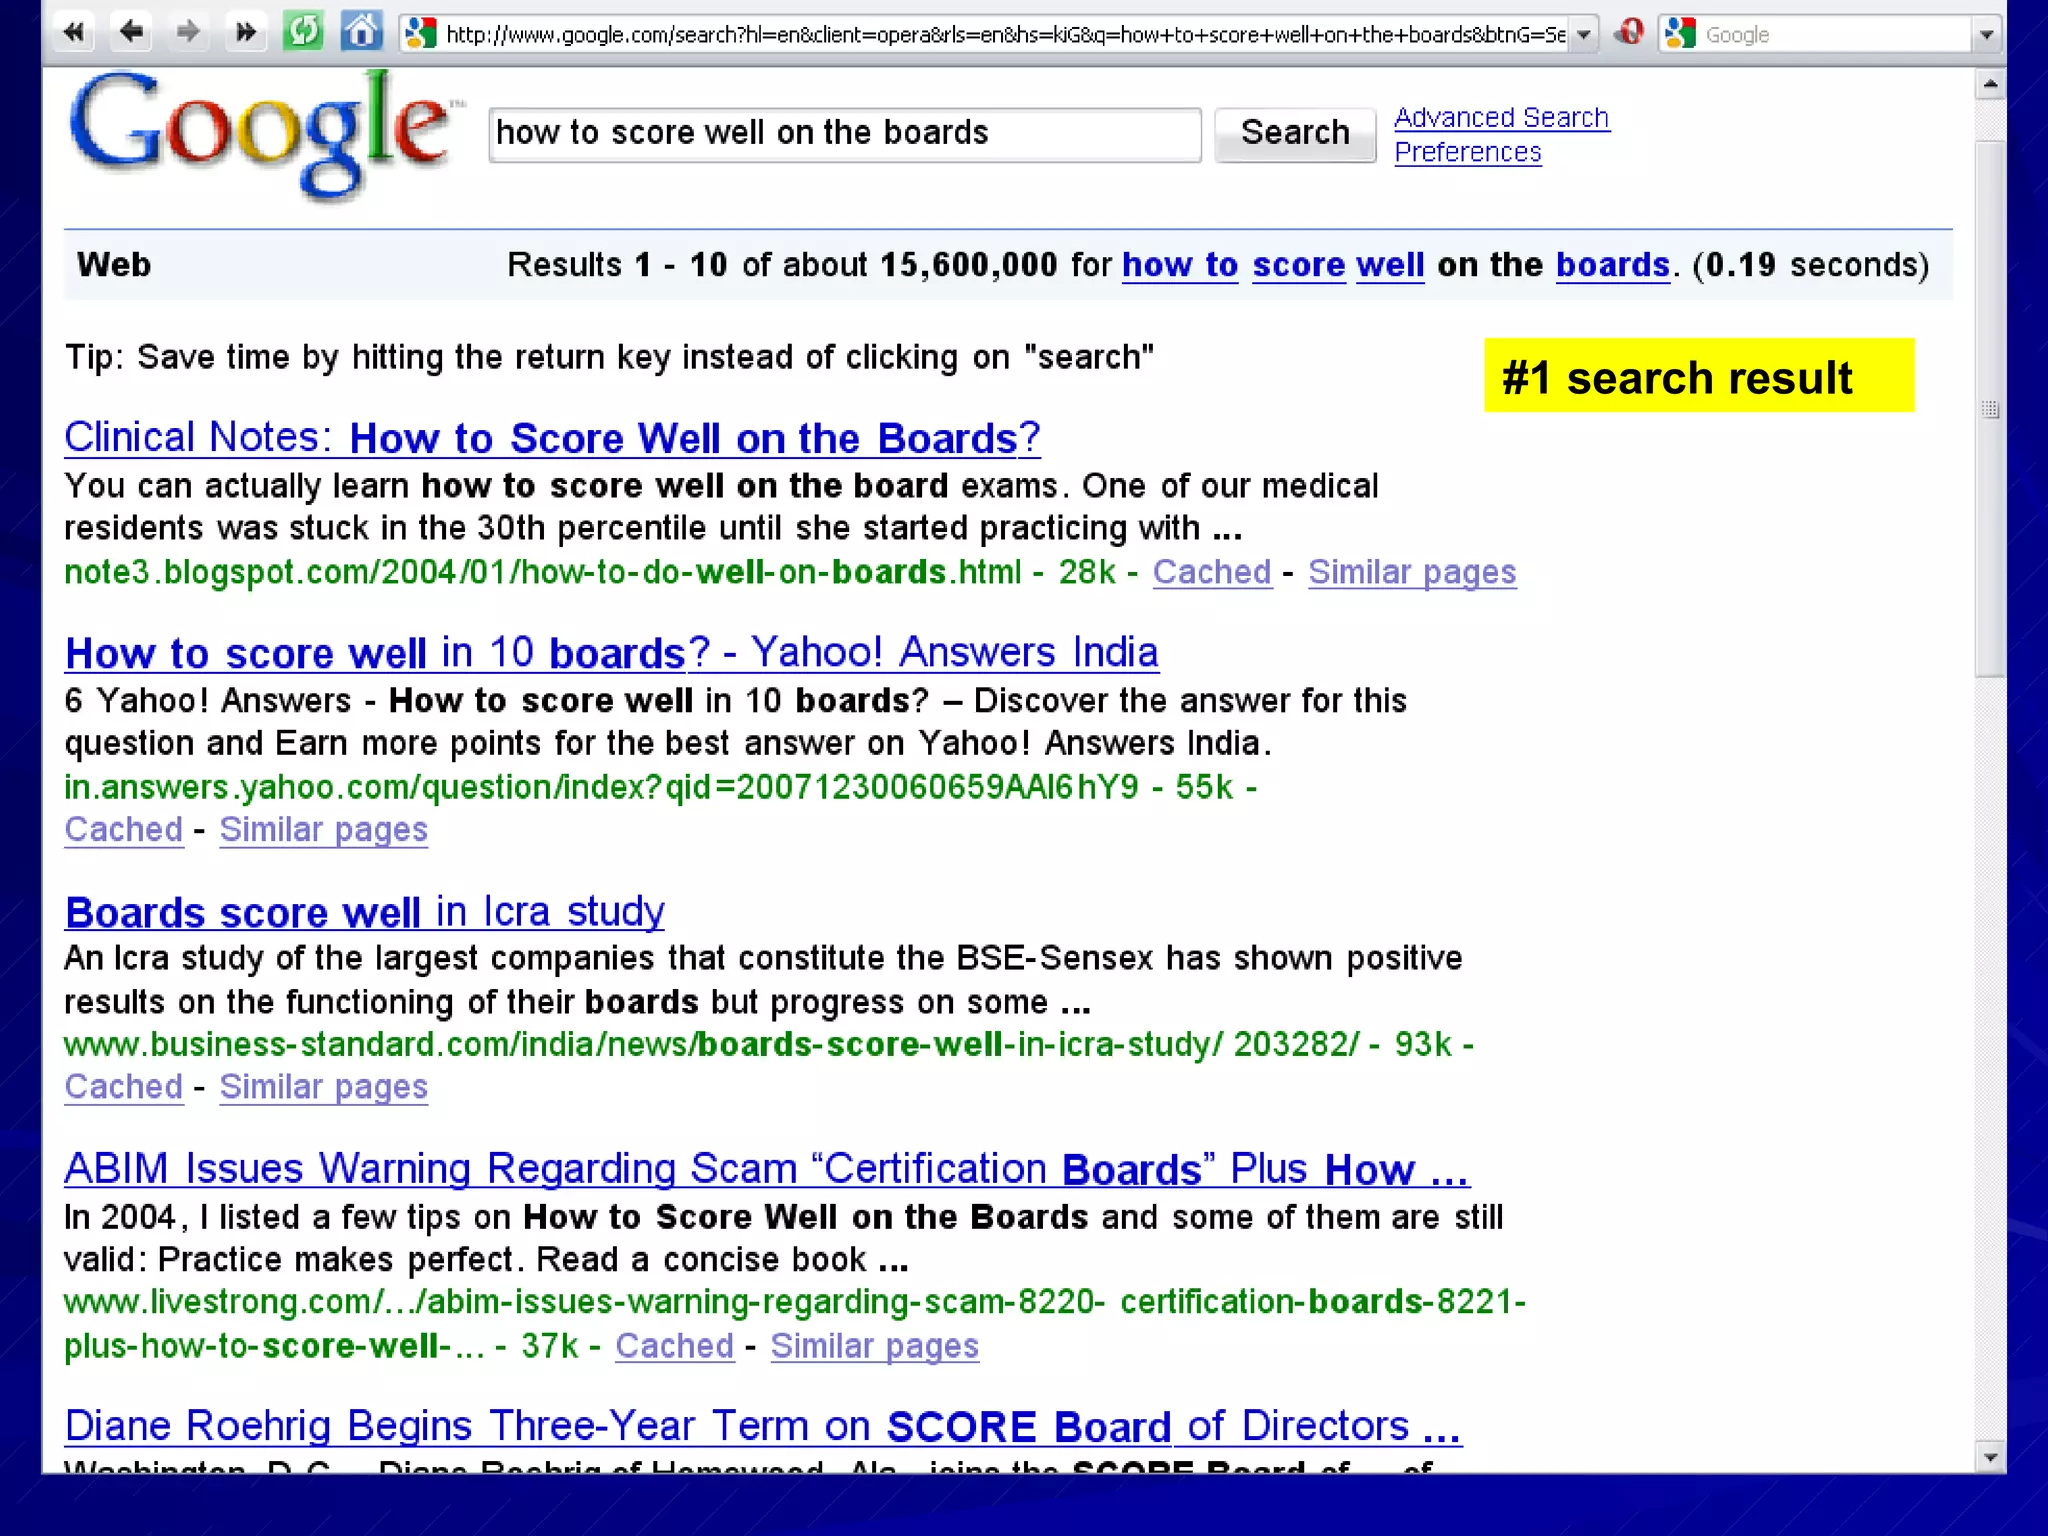2048x1536 pixels.
Task: Click the Google favicon in the address bar
Action: click(421, 34)
